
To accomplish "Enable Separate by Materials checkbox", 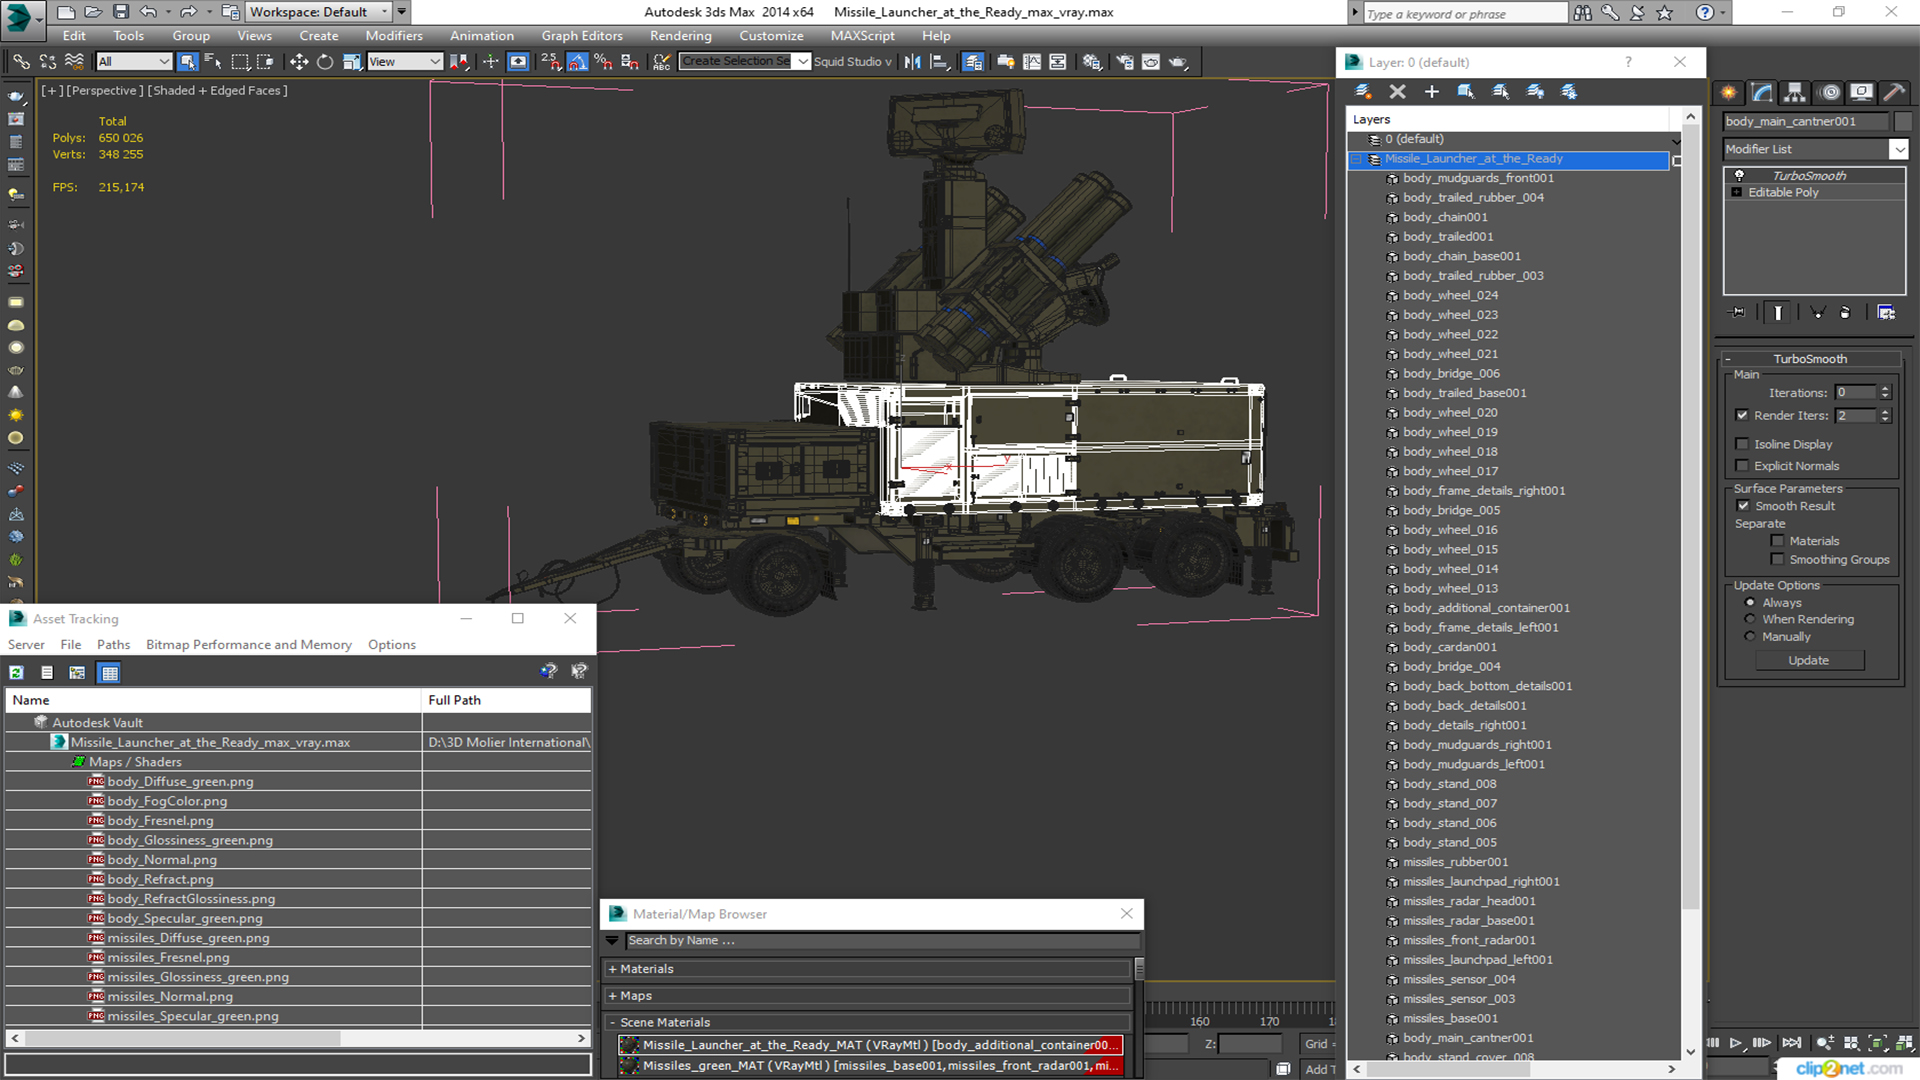I will [1777, 541].
